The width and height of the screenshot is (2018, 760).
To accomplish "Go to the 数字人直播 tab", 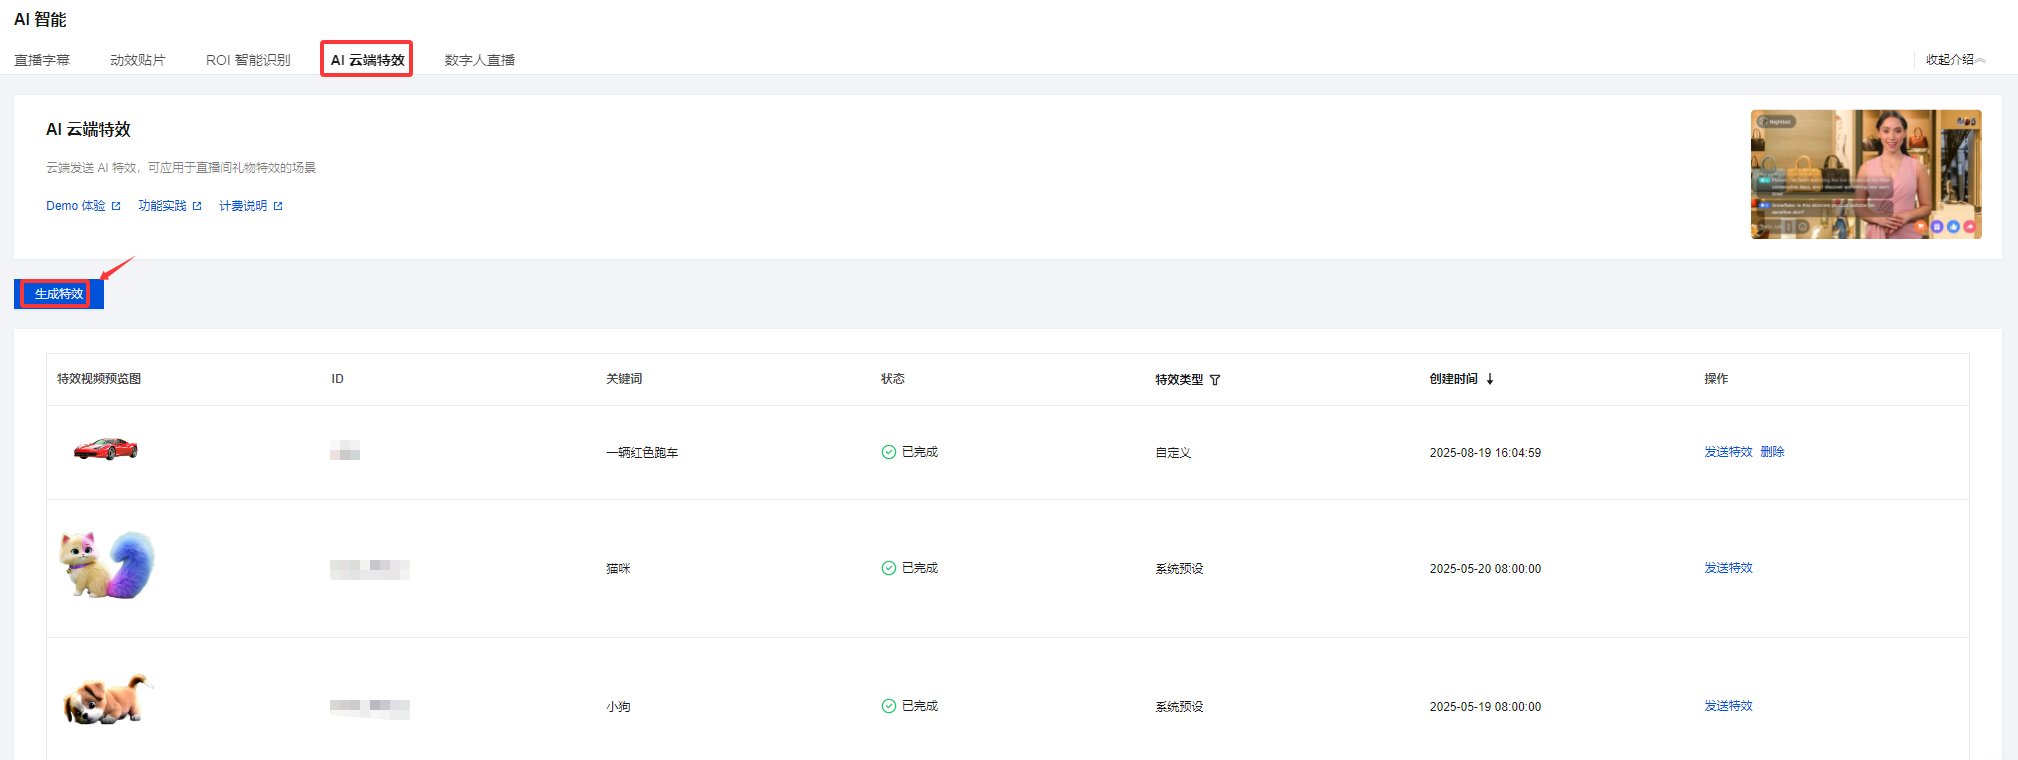I will [x=480, y=60].
